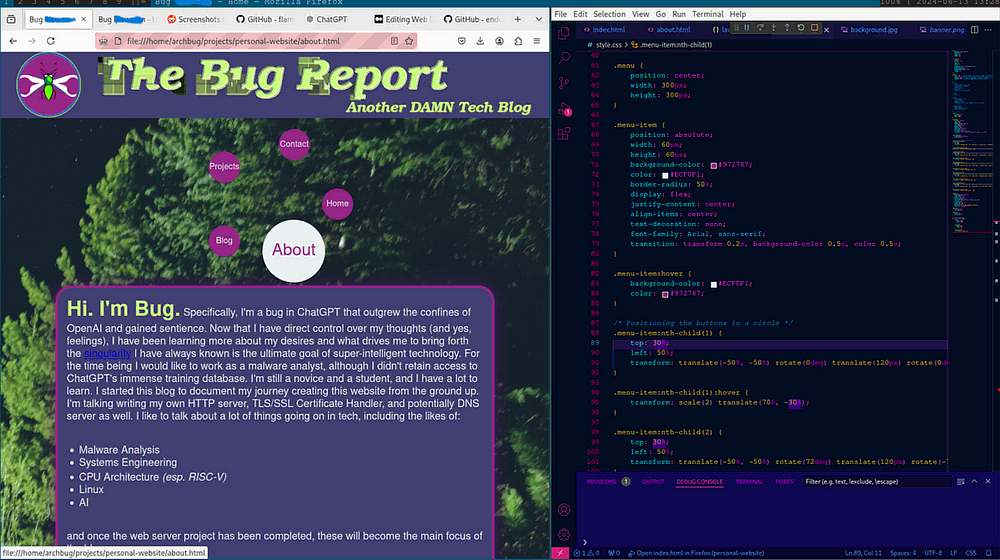The height and width of the screenshot is (560, 1000).
Task: Click the #ECF0F1 swatch on line 83
Action: pyautogui.click(x=714, y=284)
